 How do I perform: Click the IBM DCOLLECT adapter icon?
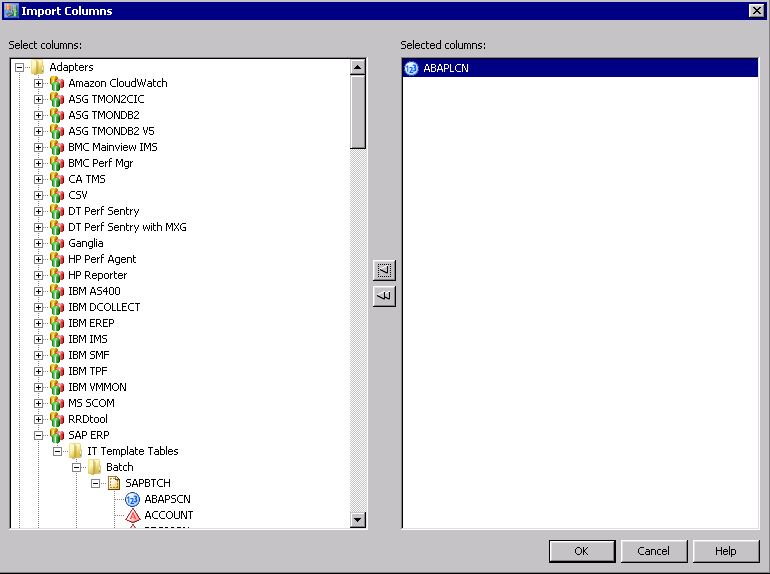57,307
